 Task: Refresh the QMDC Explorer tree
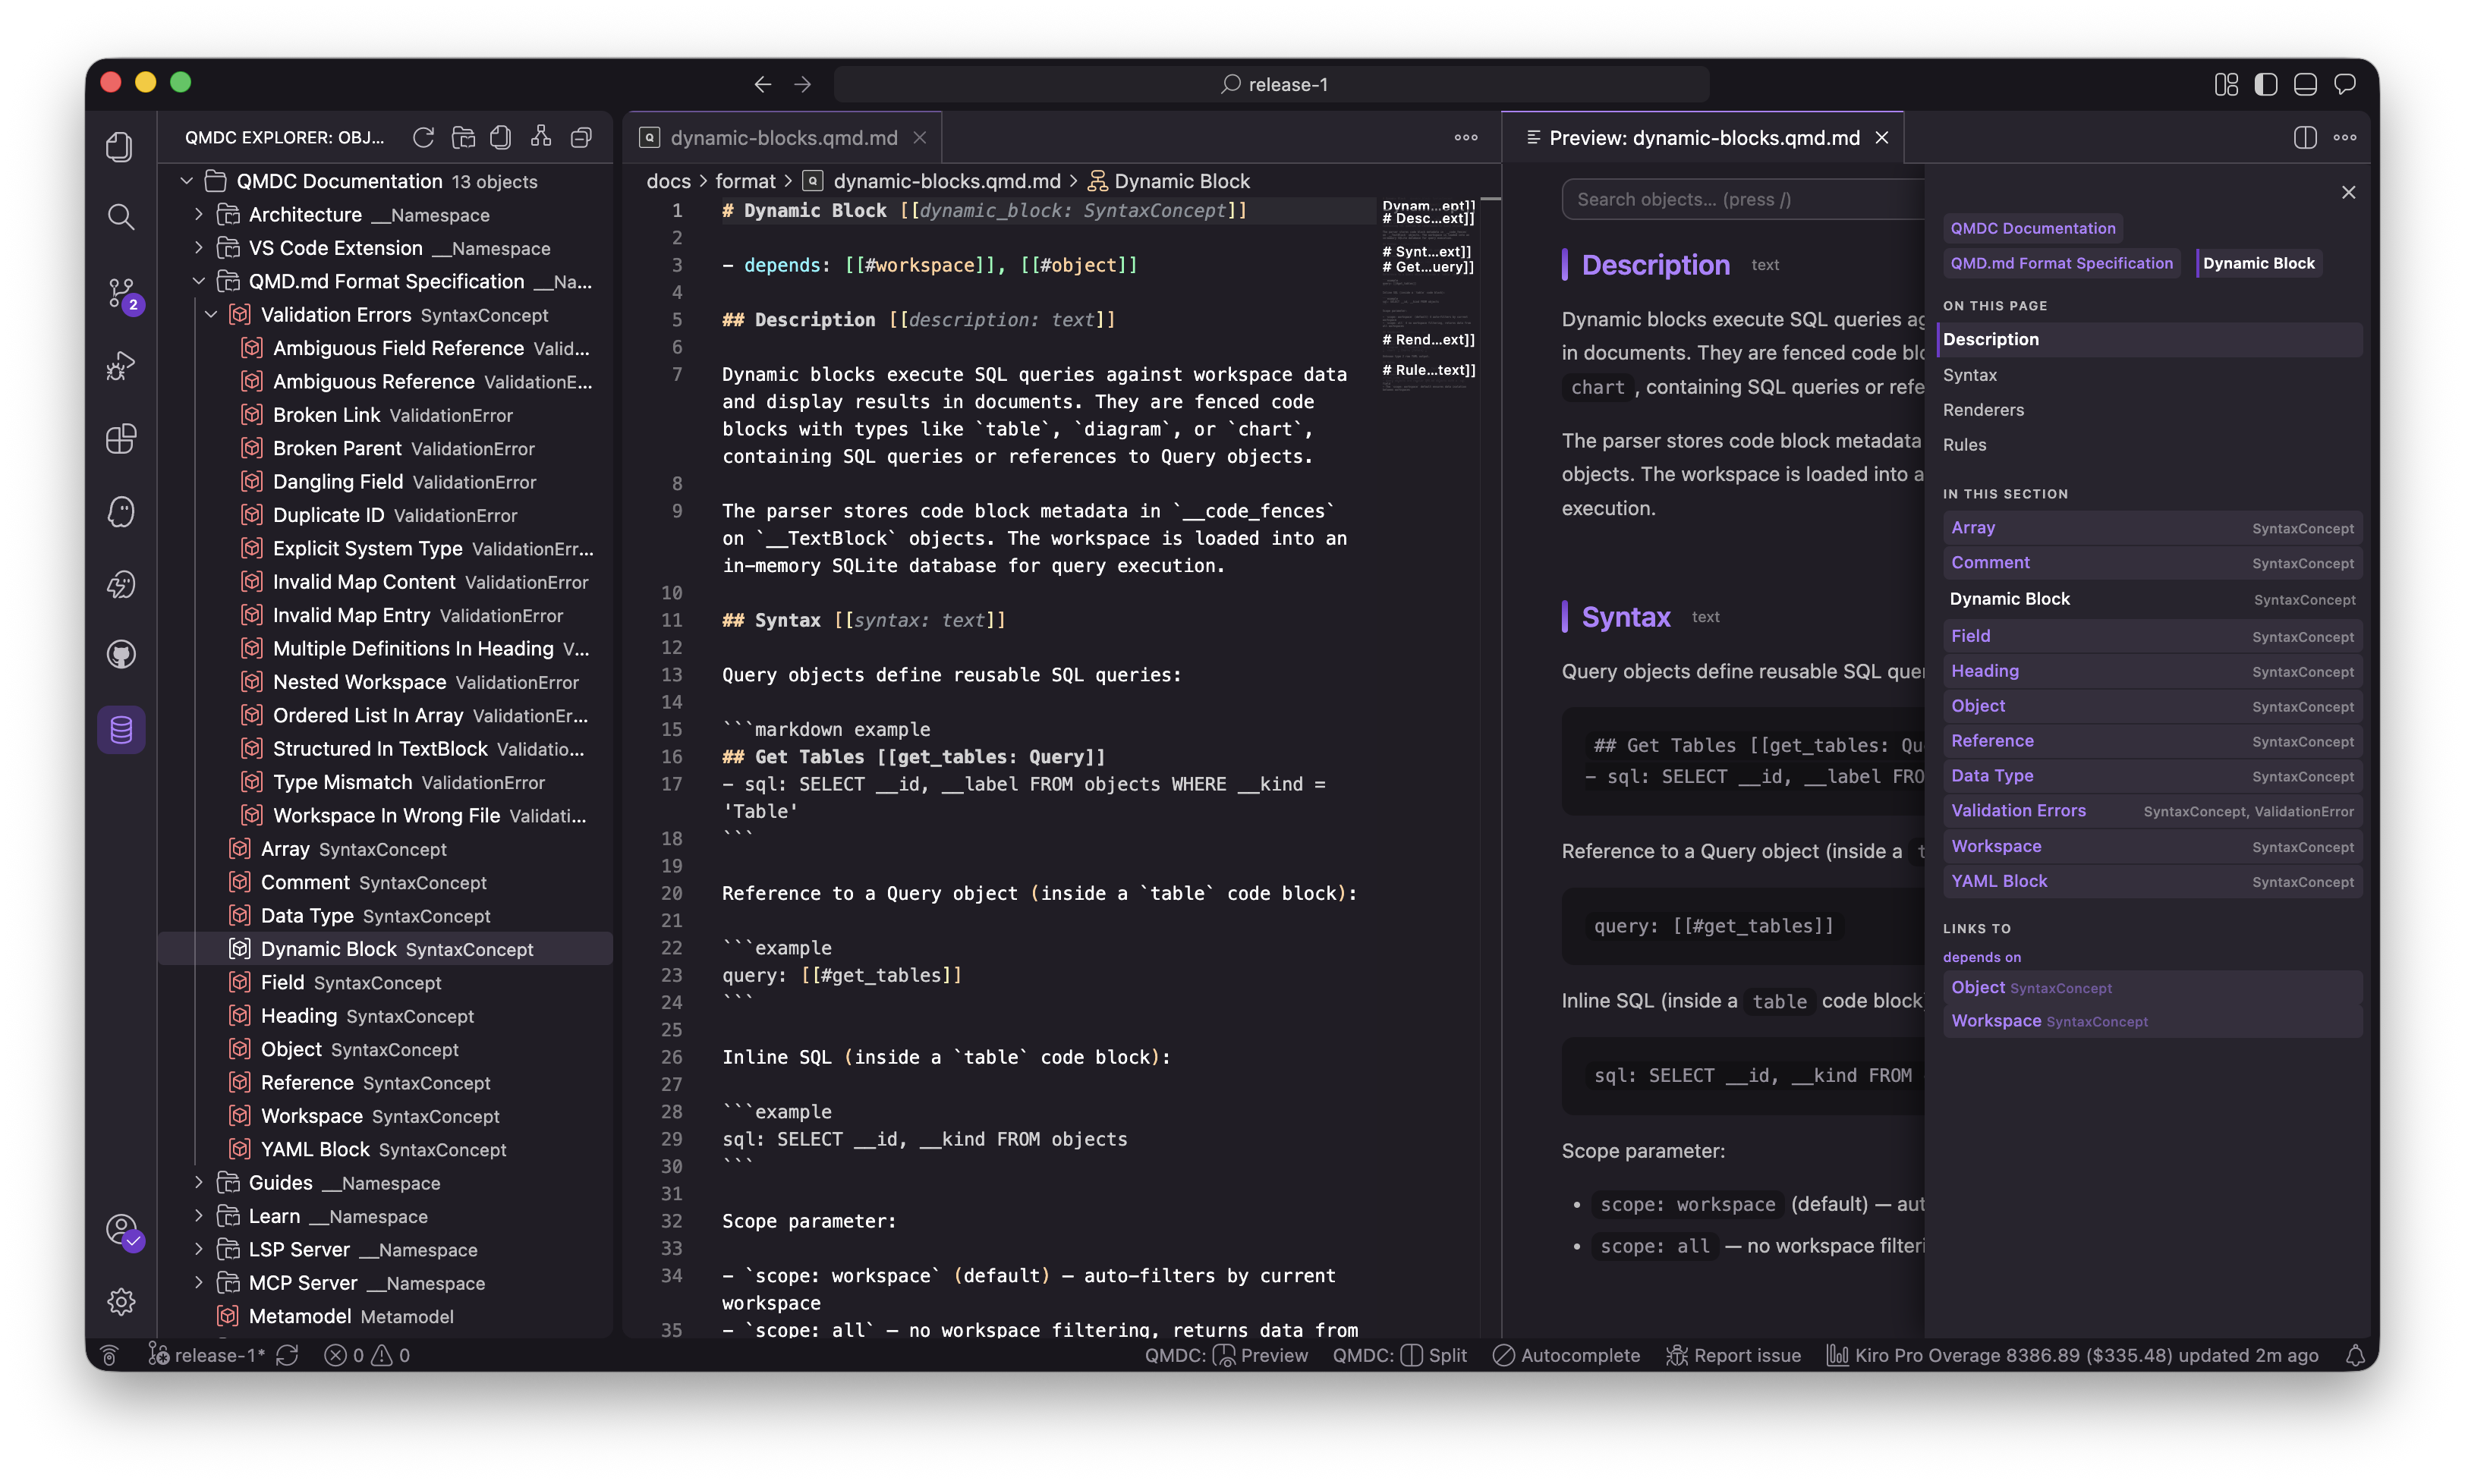pyautogui.click(x=423, y=137)
